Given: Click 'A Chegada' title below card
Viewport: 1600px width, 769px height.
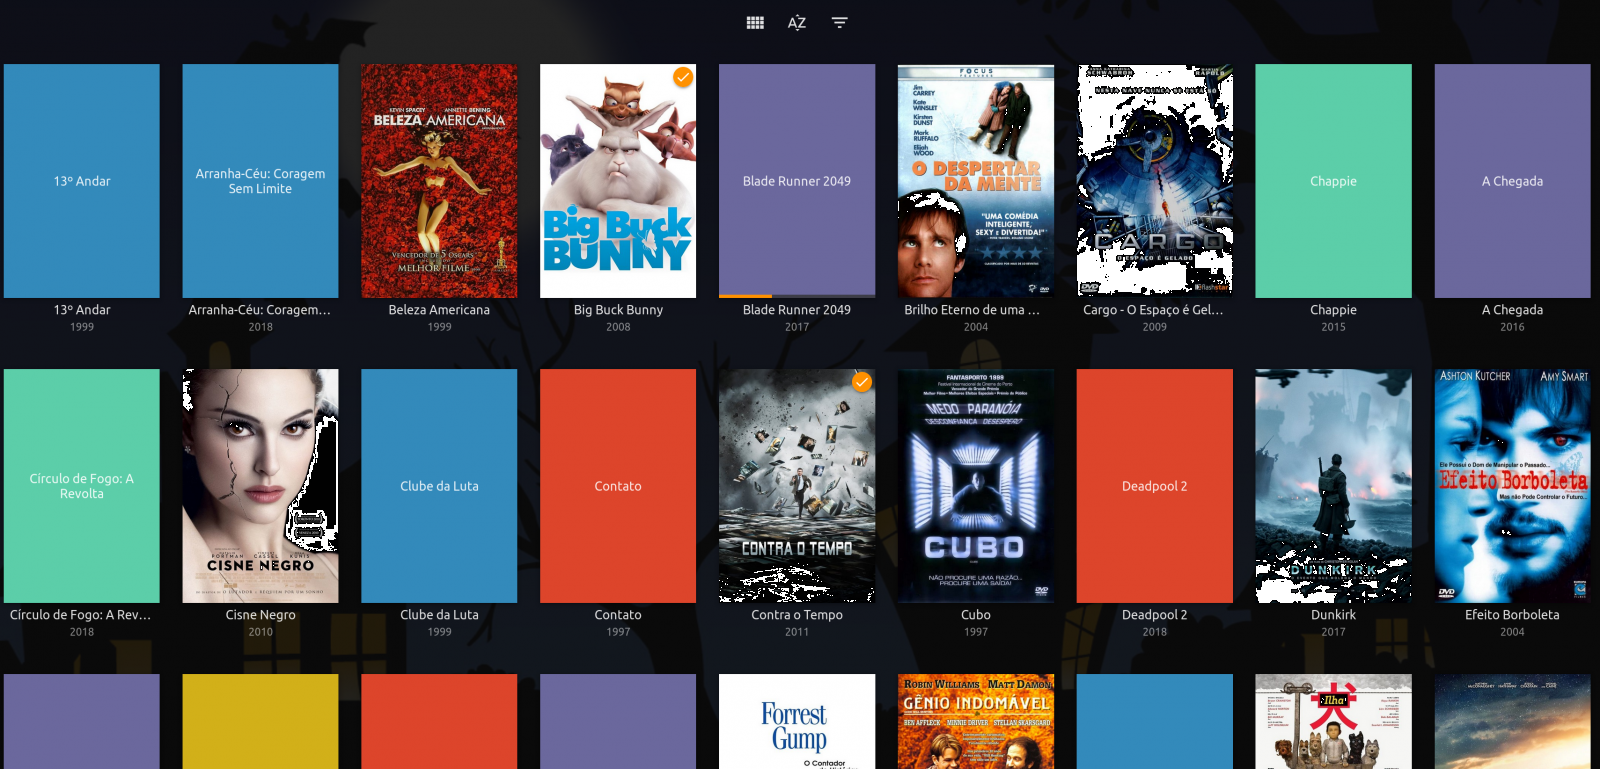Looking at the screenshot, I should tap(1512, 310).
